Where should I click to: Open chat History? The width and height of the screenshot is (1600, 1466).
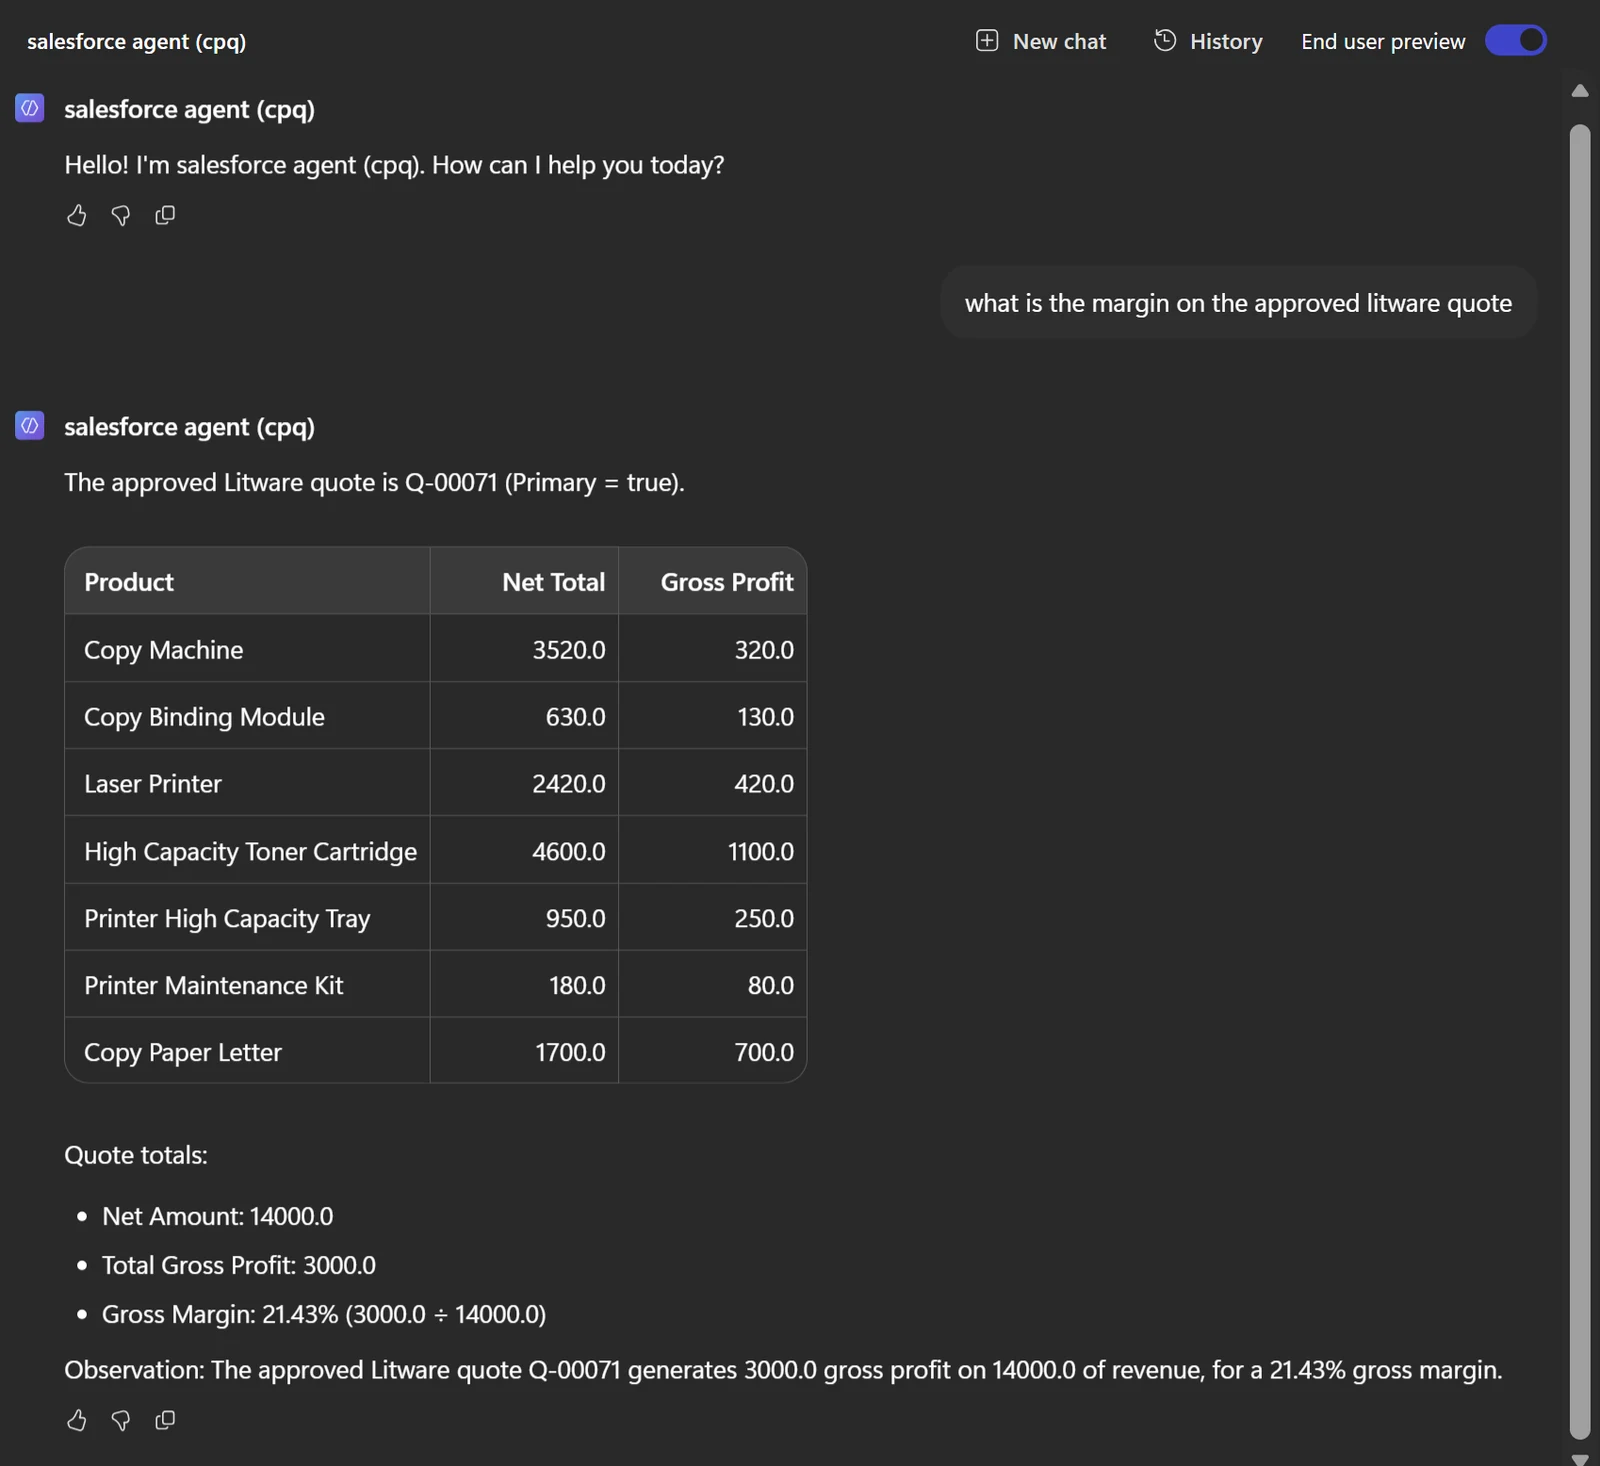click(x=1208, y=41)
